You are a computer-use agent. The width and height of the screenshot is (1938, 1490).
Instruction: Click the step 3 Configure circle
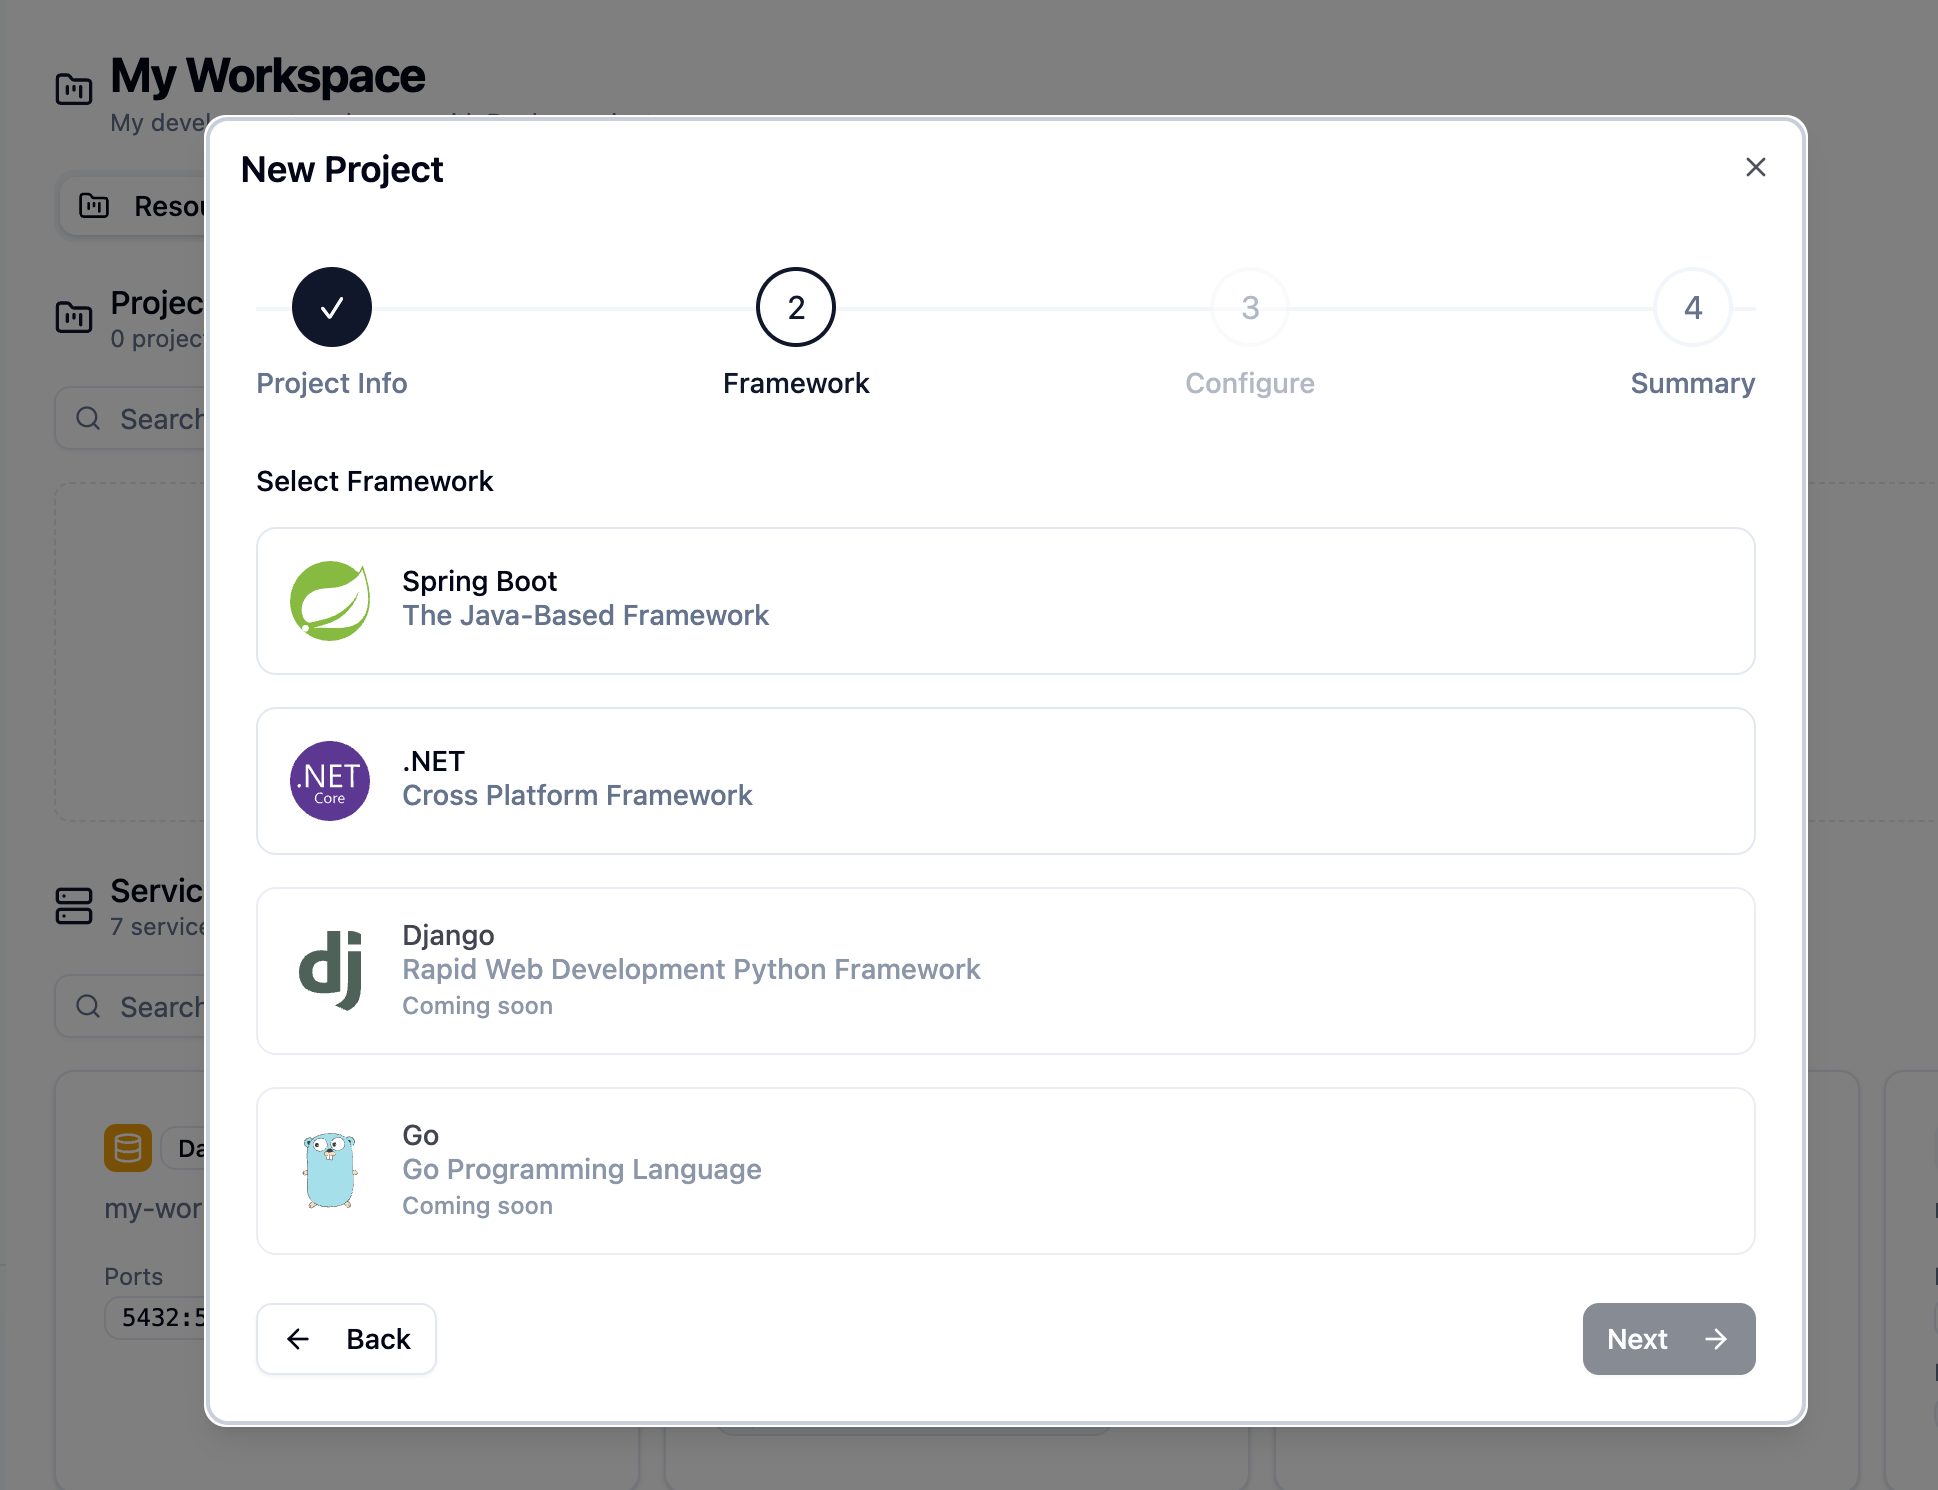point(1250,307)
